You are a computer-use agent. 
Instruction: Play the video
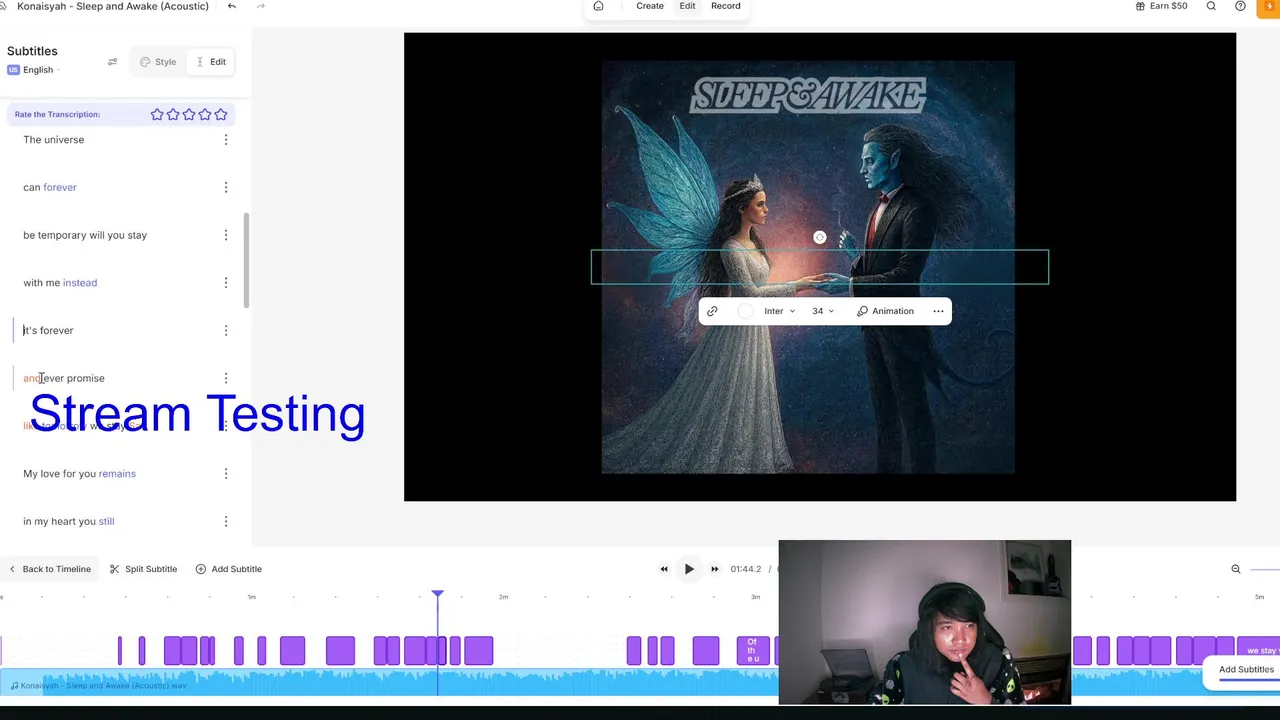point(689,569)
